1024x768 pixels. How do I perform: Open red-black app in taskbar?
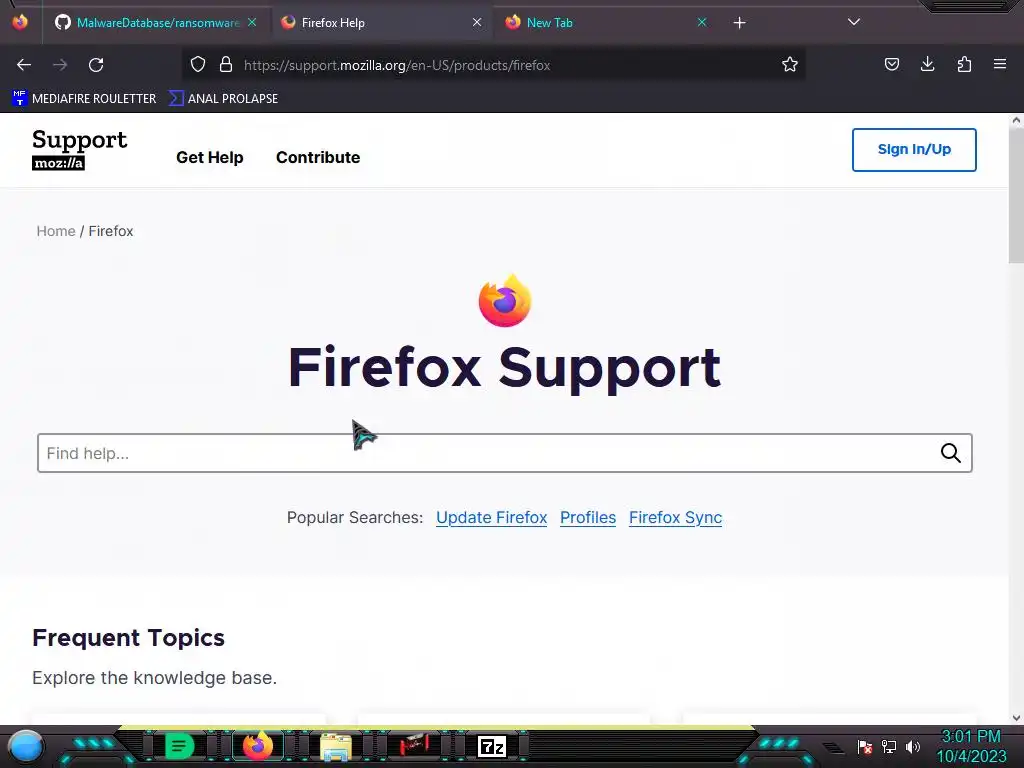point(414,745)
